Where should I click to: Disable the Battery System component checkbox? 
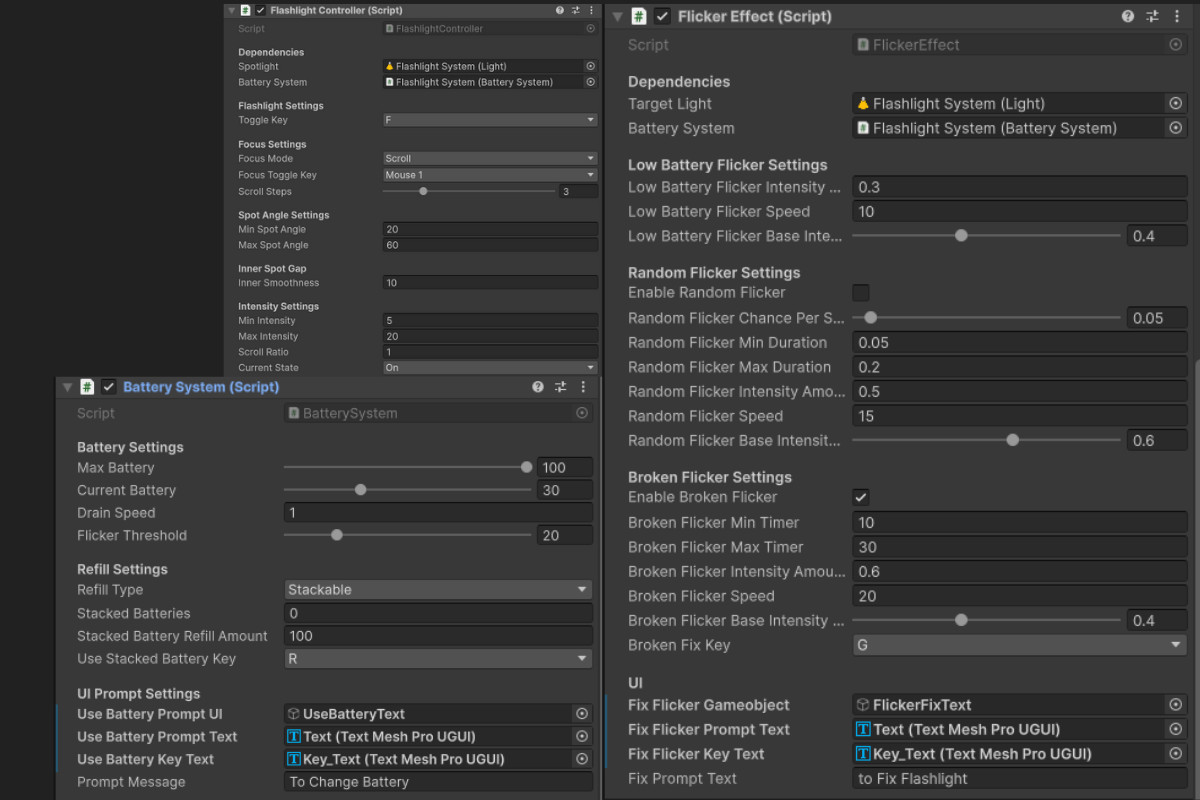(109, 387)
